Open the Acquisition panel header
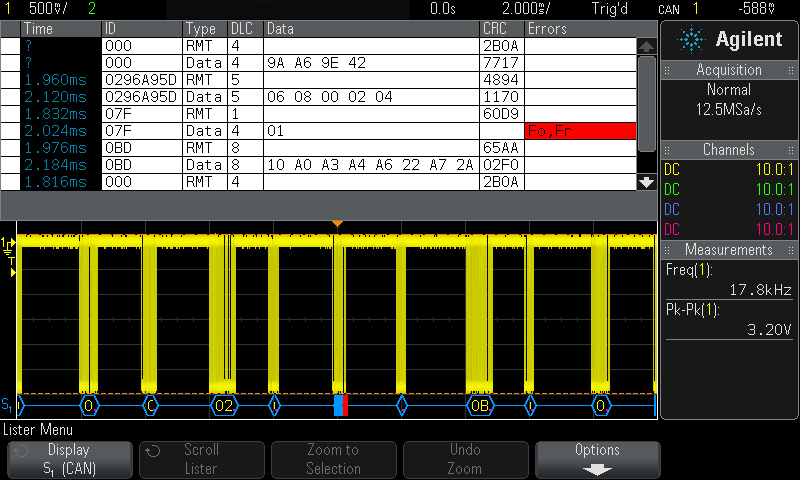The height and width of the screenshot is (480, 800). [x=729, y=69]
